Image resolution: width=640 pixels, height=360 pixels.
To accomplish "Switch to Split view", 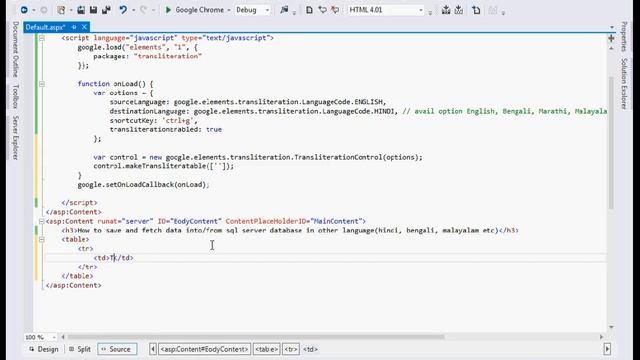I will click(80, 349).
